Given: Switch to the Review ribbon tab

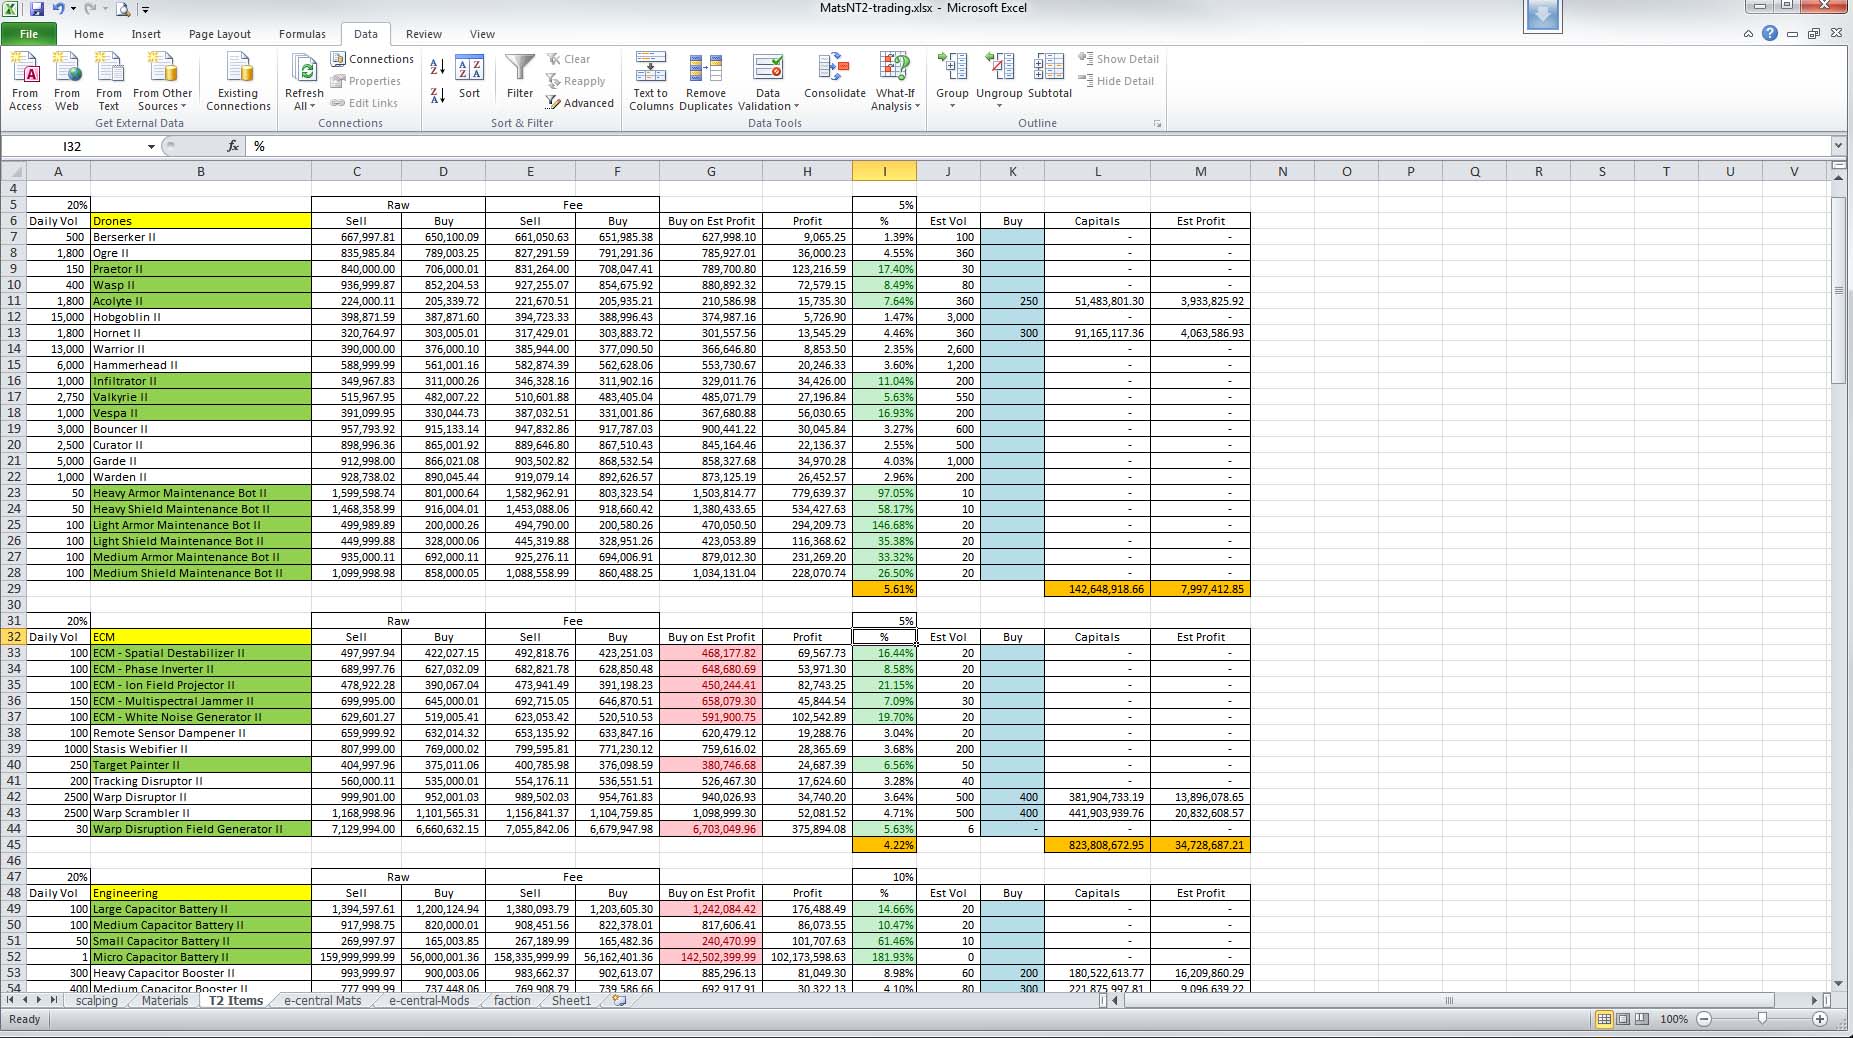Looking at the screenshot, I should click(x=424, y=34).
